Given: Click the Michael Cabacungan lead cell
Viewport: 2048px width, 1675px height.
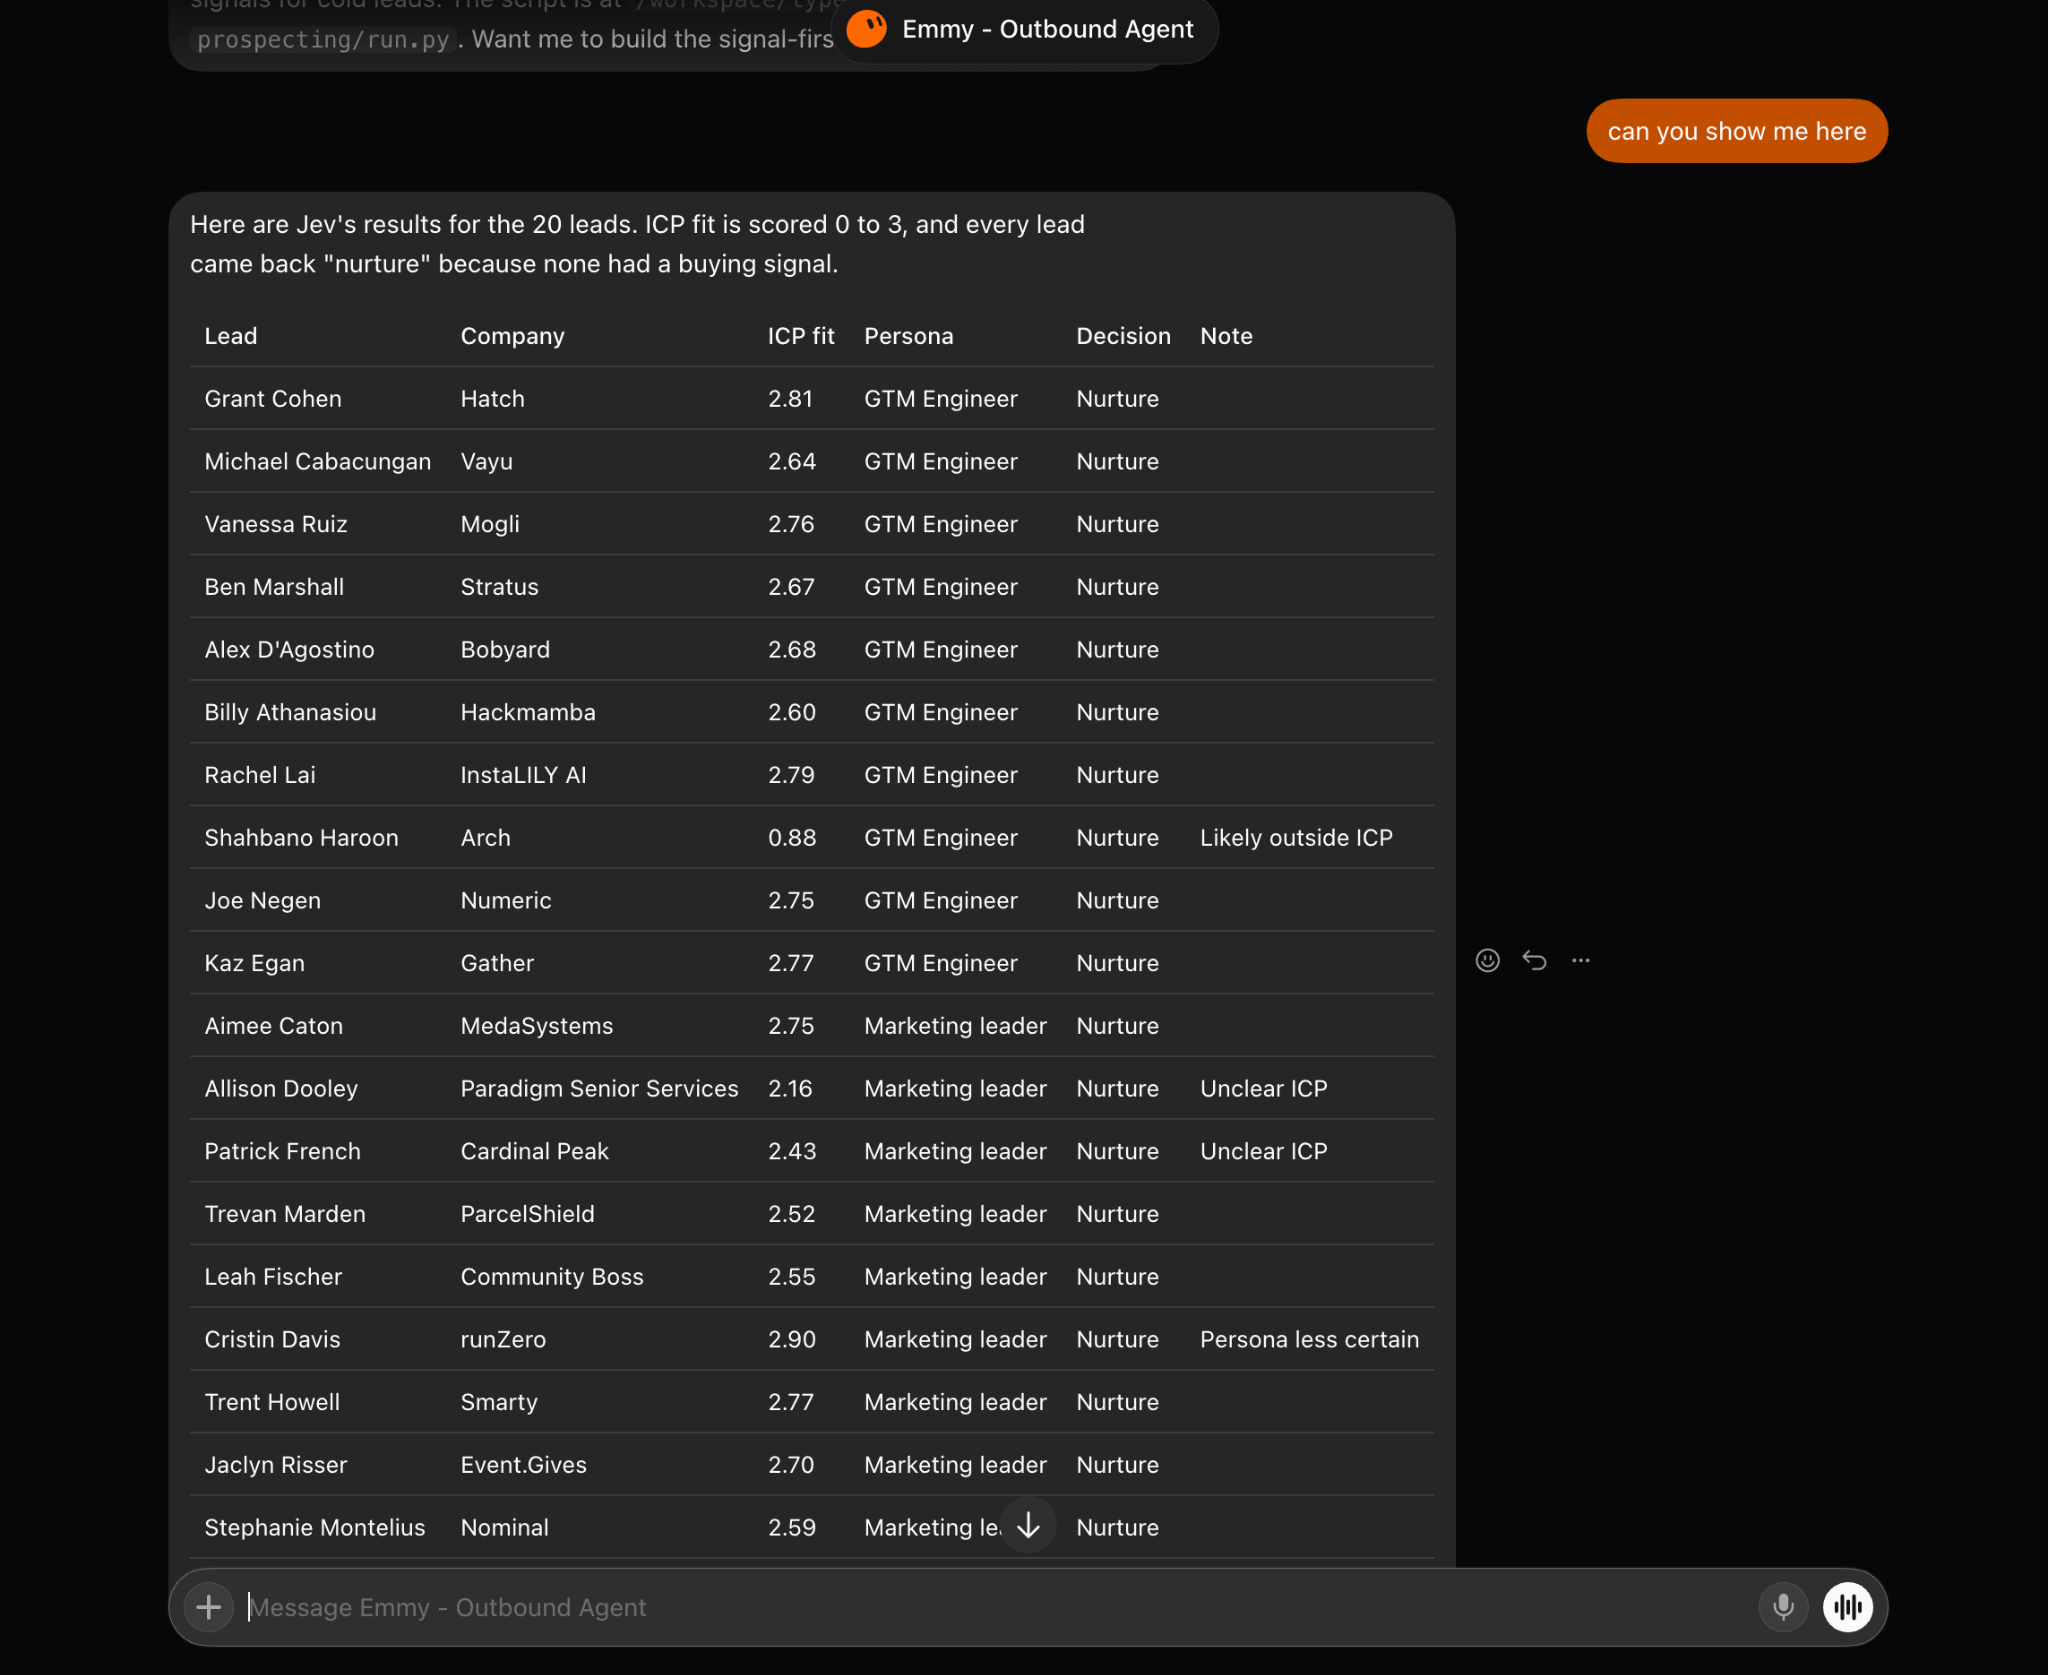Looking at the screenshot, I should (318, 462).
